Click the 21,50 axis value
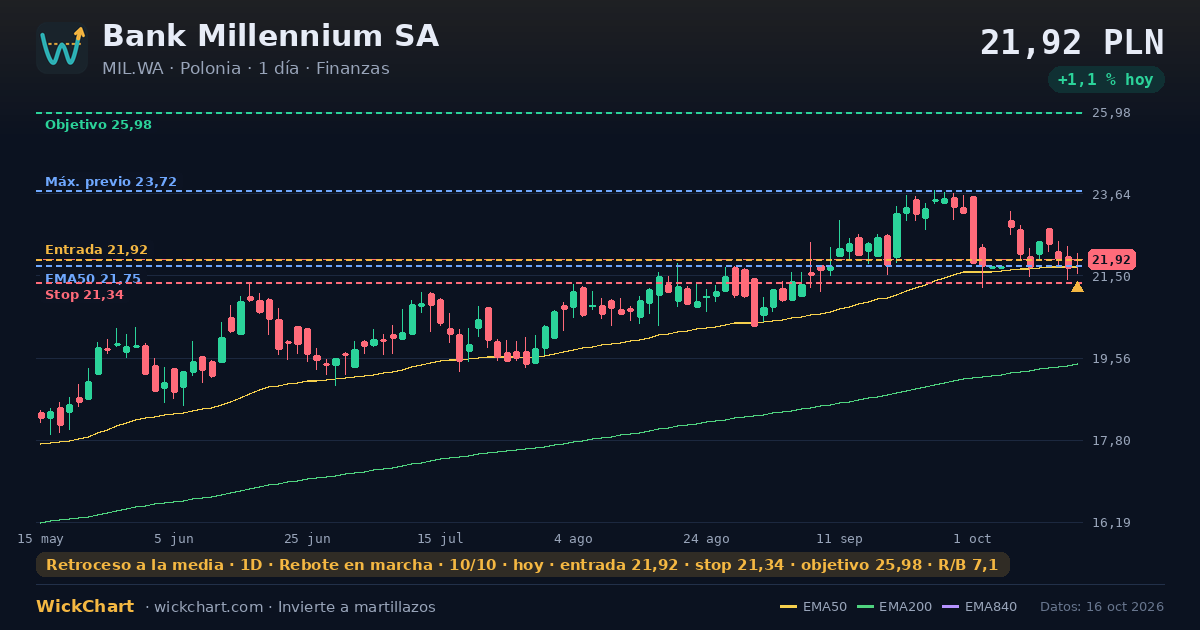Viewport: 1200px width, 630px height. pyautogui.click(x=1112, y=277)
